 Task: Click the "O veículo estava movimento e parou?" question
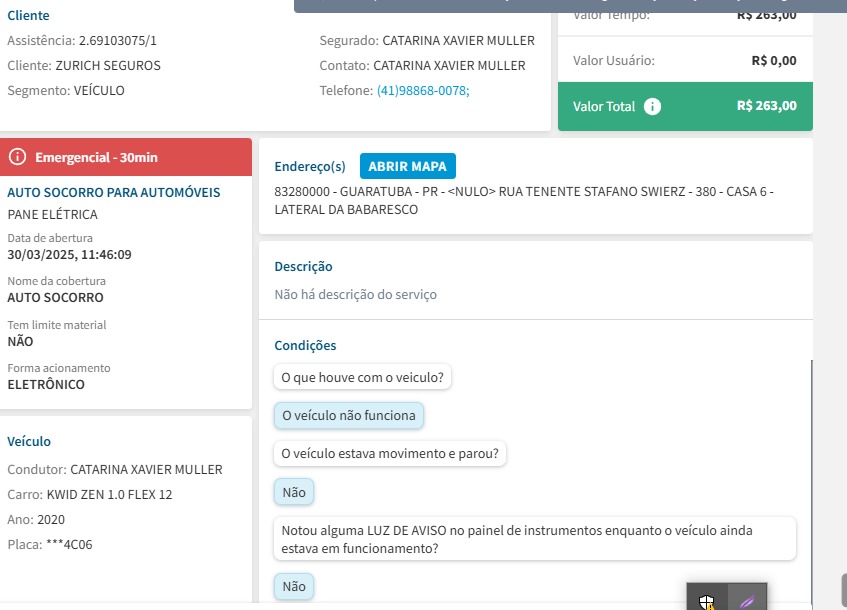[x=390, y=453]
